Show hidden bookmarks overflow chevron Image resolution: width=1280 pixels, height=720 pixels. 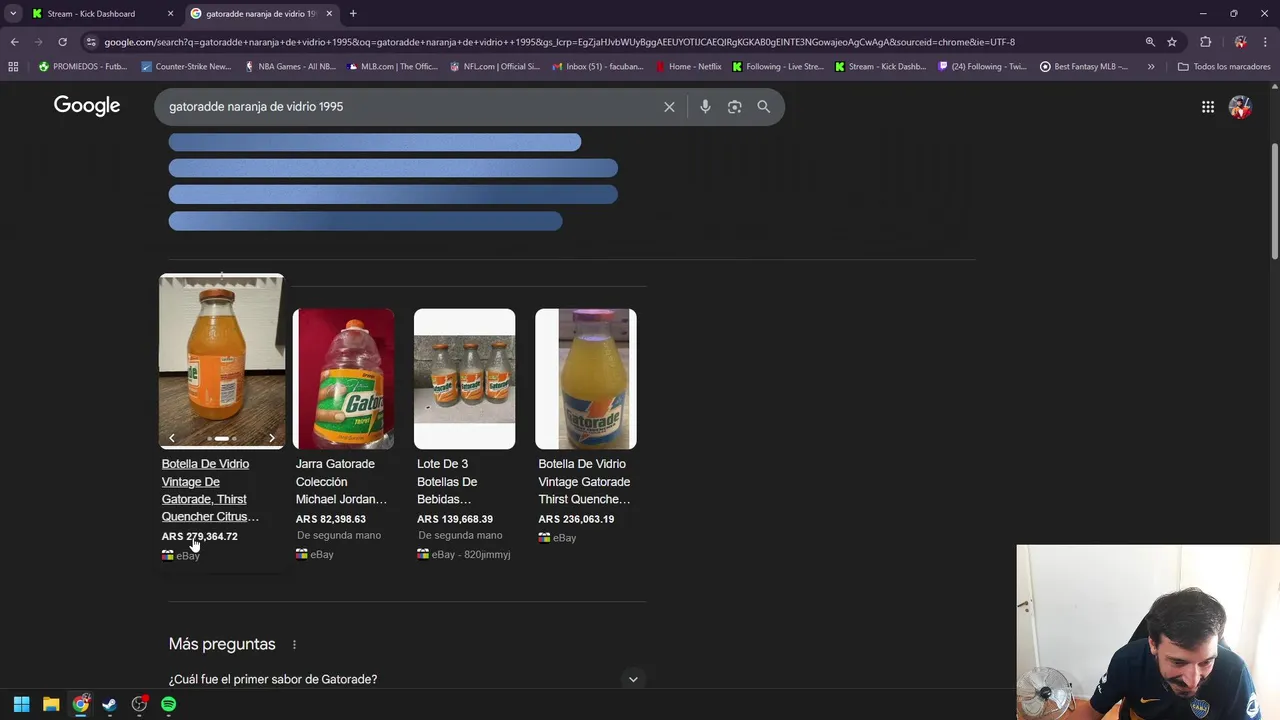(x=1151, y=67)
